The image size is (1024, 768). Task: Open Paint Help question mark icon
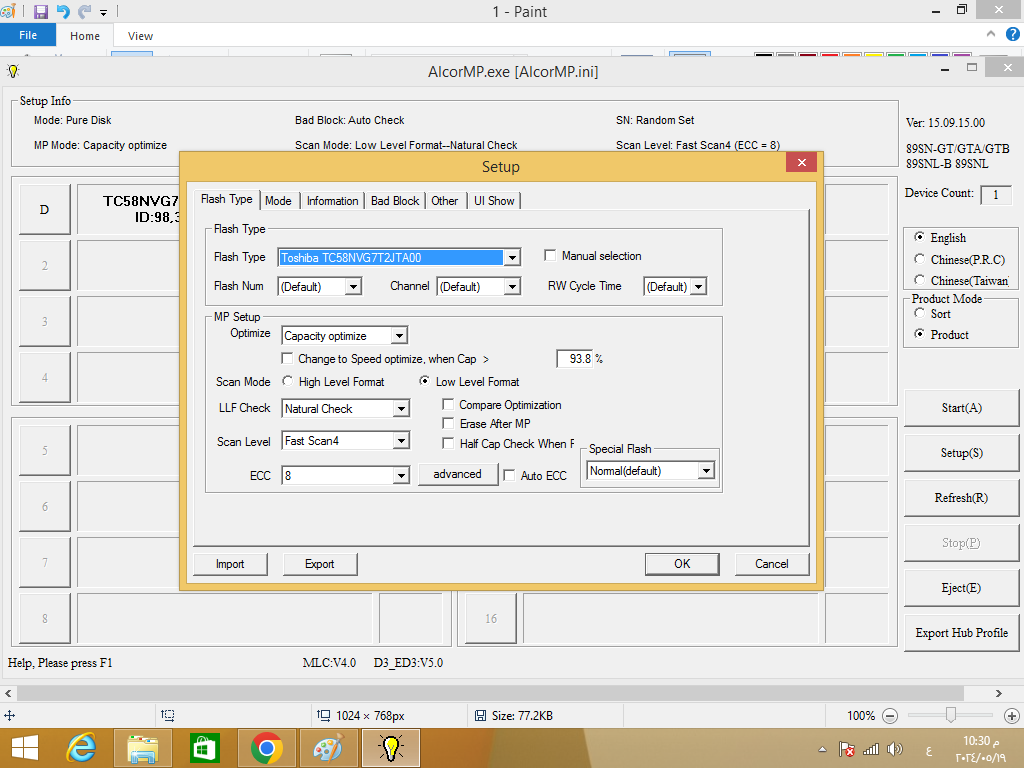tap(1013, 35)
